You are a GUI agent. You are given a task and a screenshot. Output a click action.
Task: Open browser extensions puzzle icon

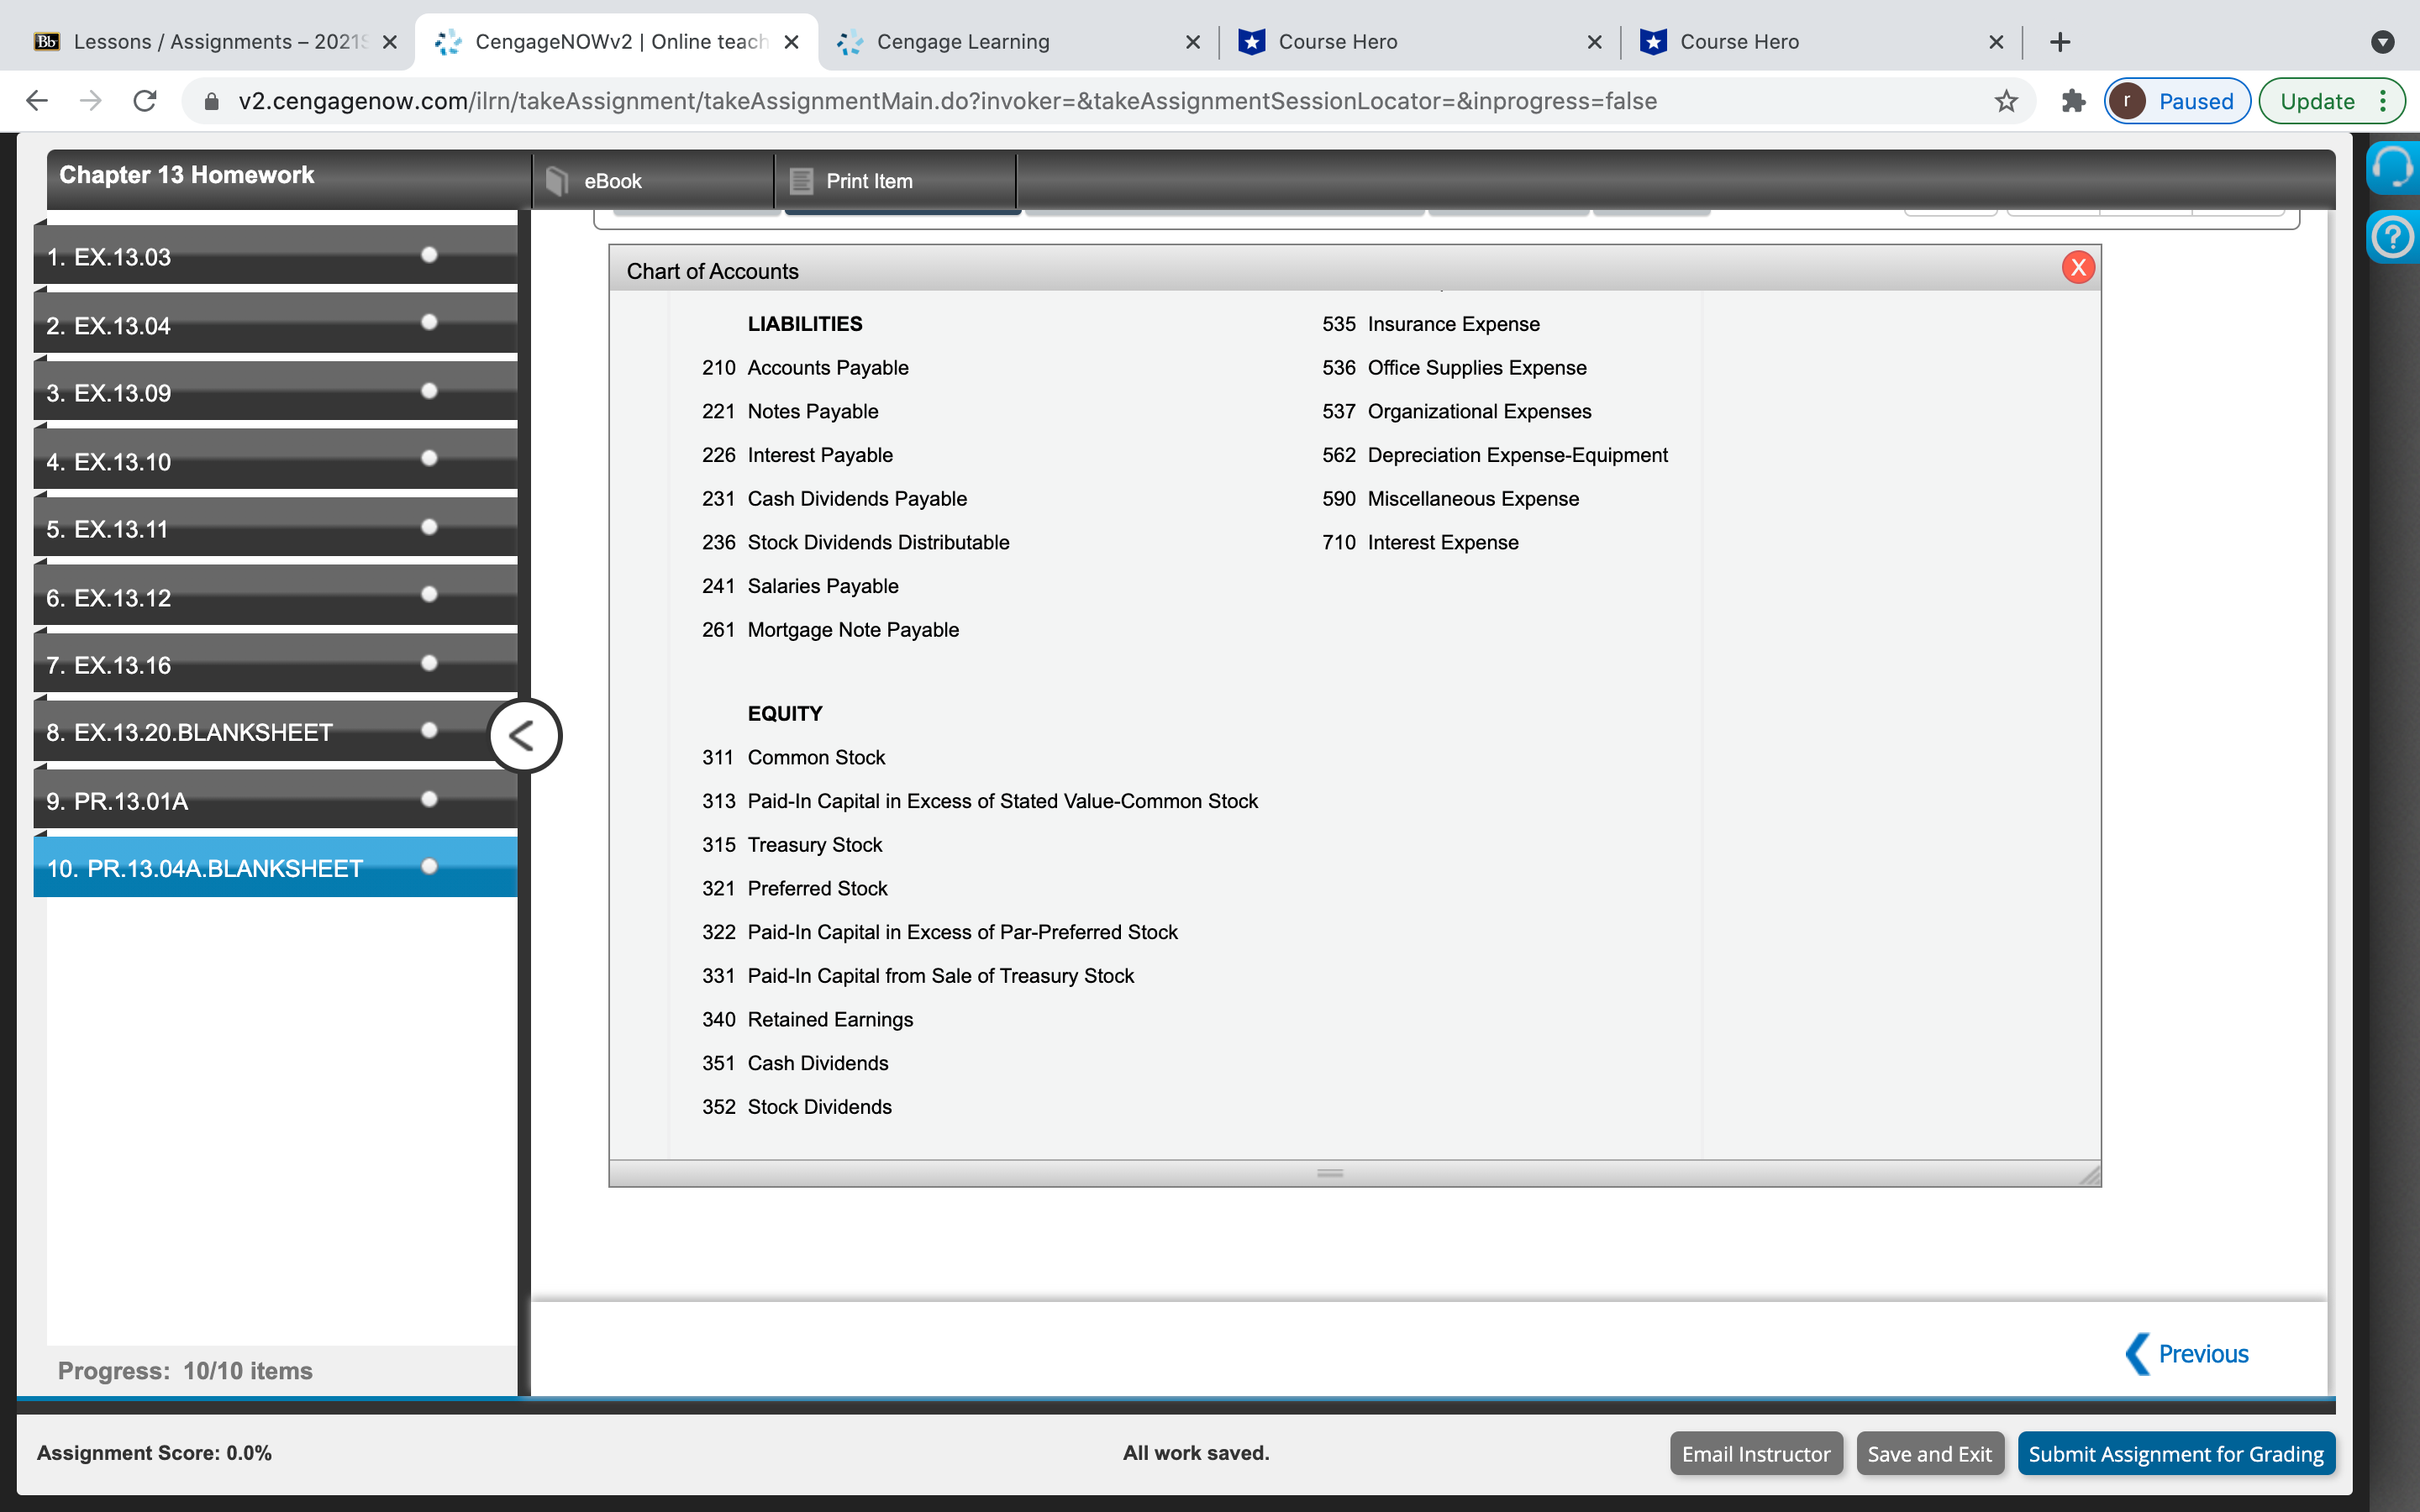[x=2073, y=101]
